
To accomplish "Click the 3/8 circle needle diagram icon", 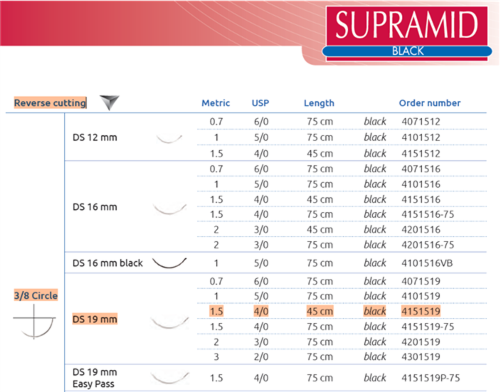I will coord(34,322).
